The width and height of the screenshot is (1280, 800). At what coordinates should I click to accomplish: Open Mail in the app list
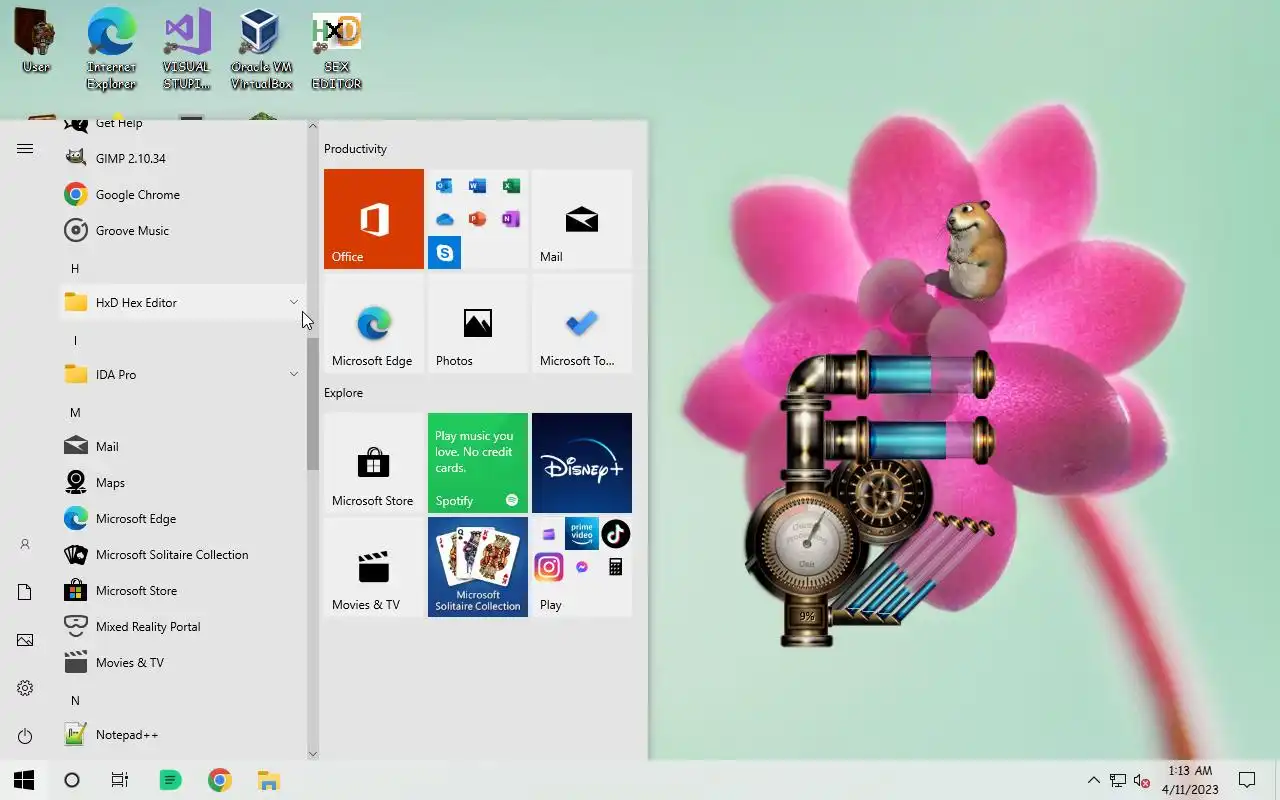[183, 446]
